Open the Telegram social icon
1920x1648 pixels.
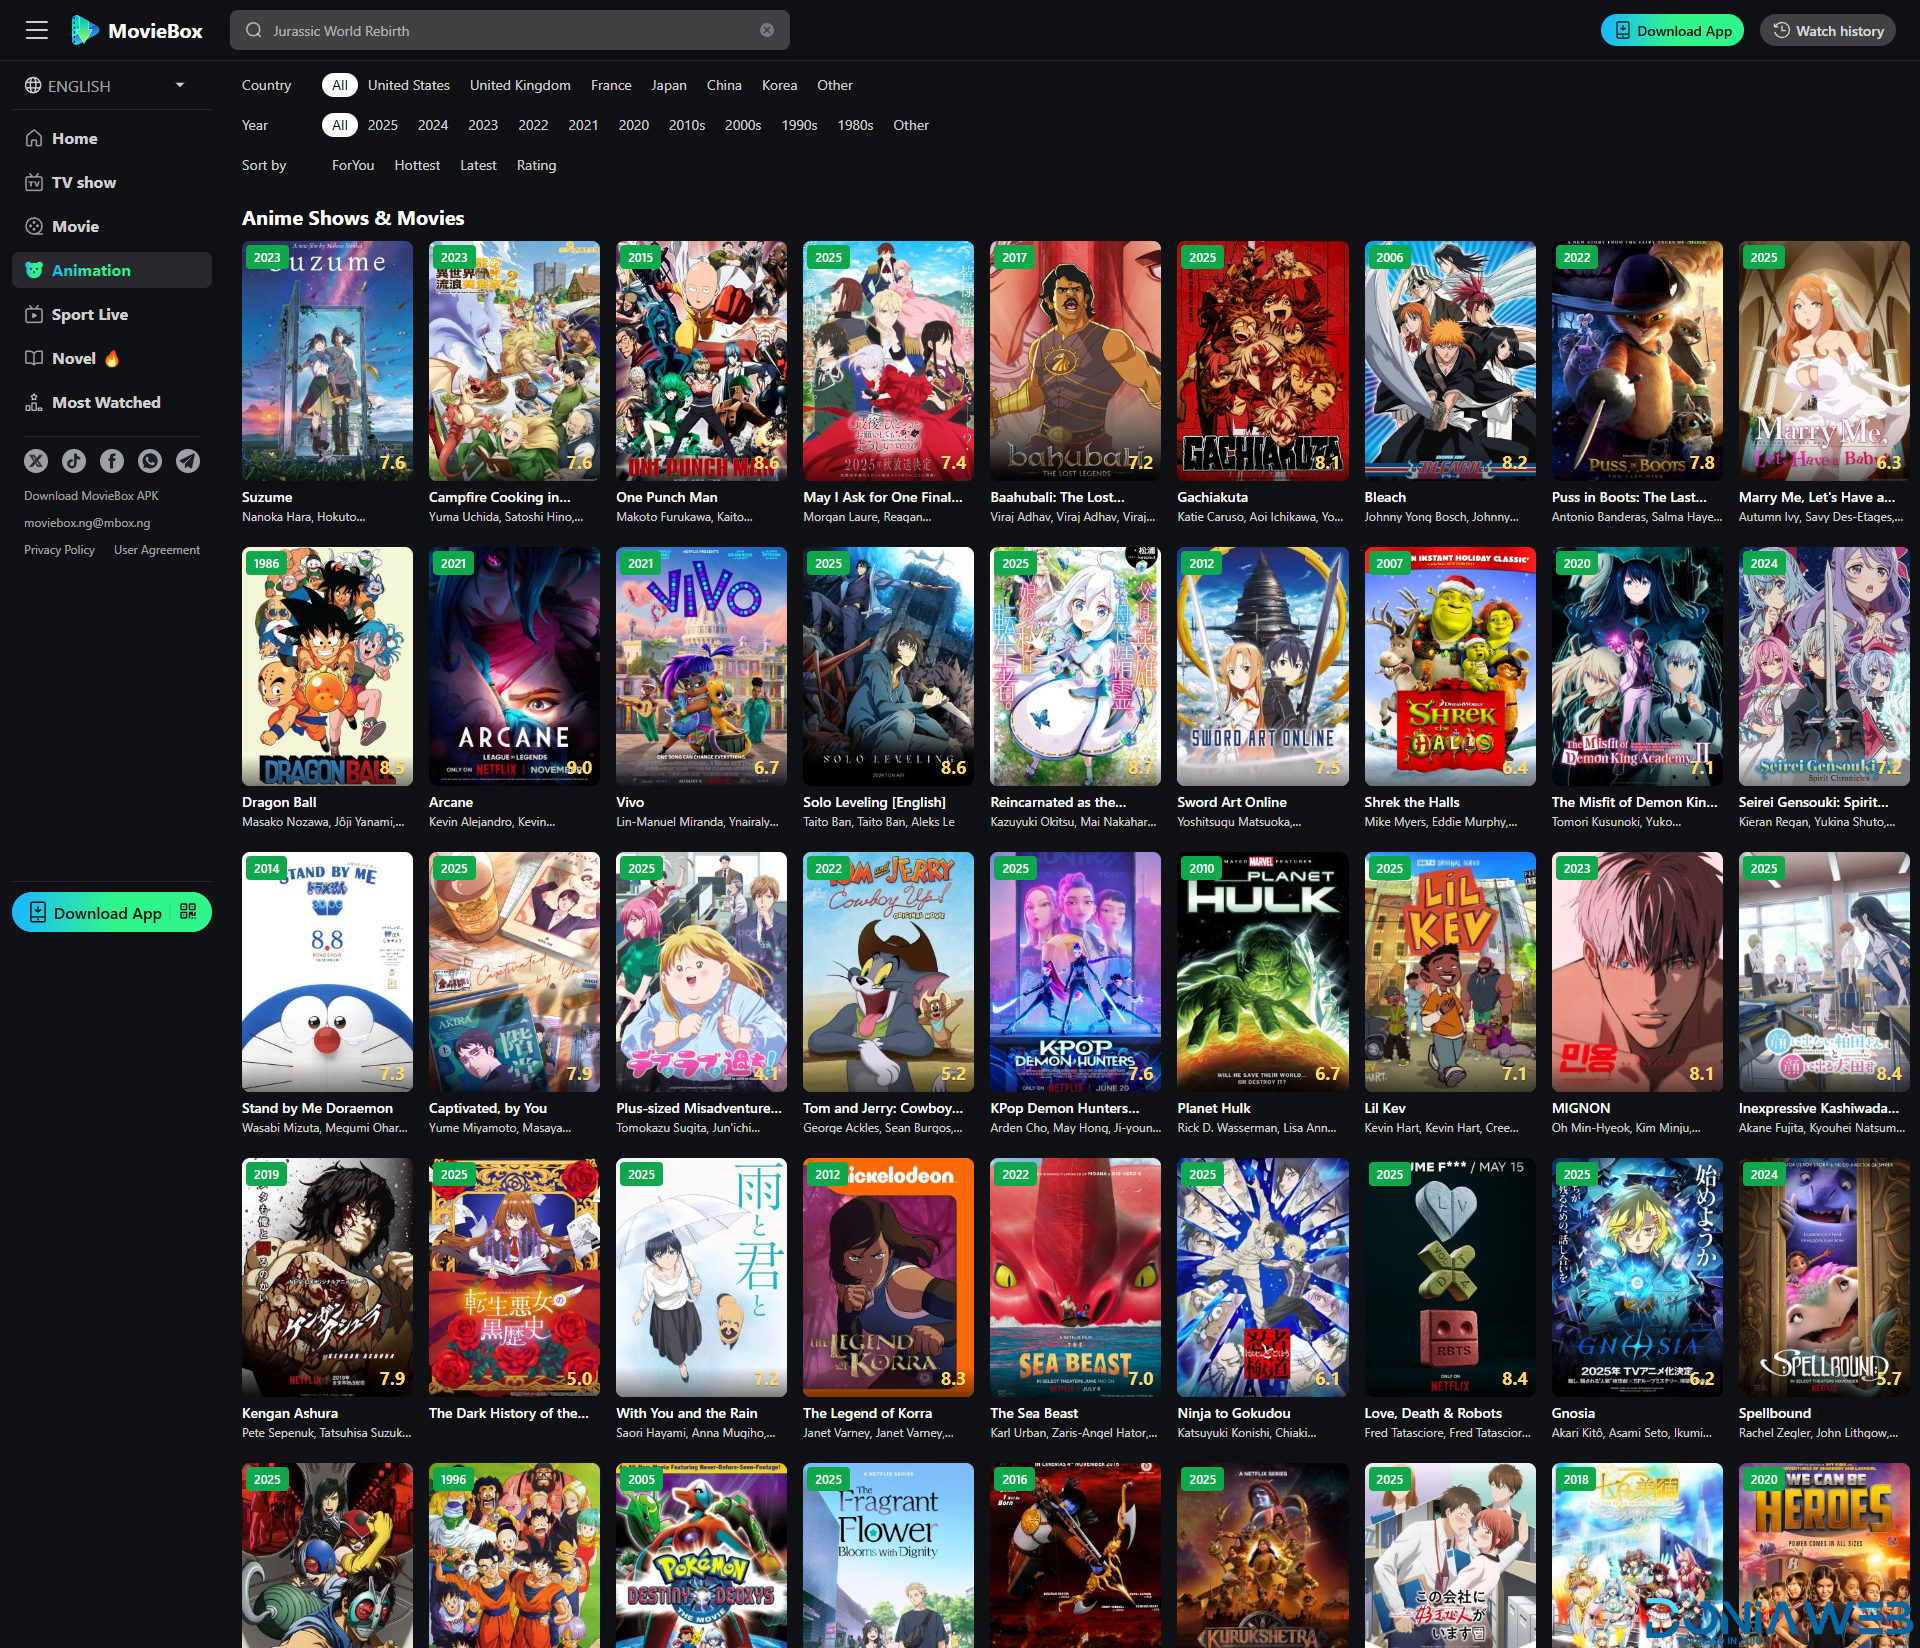click(188, 460)
